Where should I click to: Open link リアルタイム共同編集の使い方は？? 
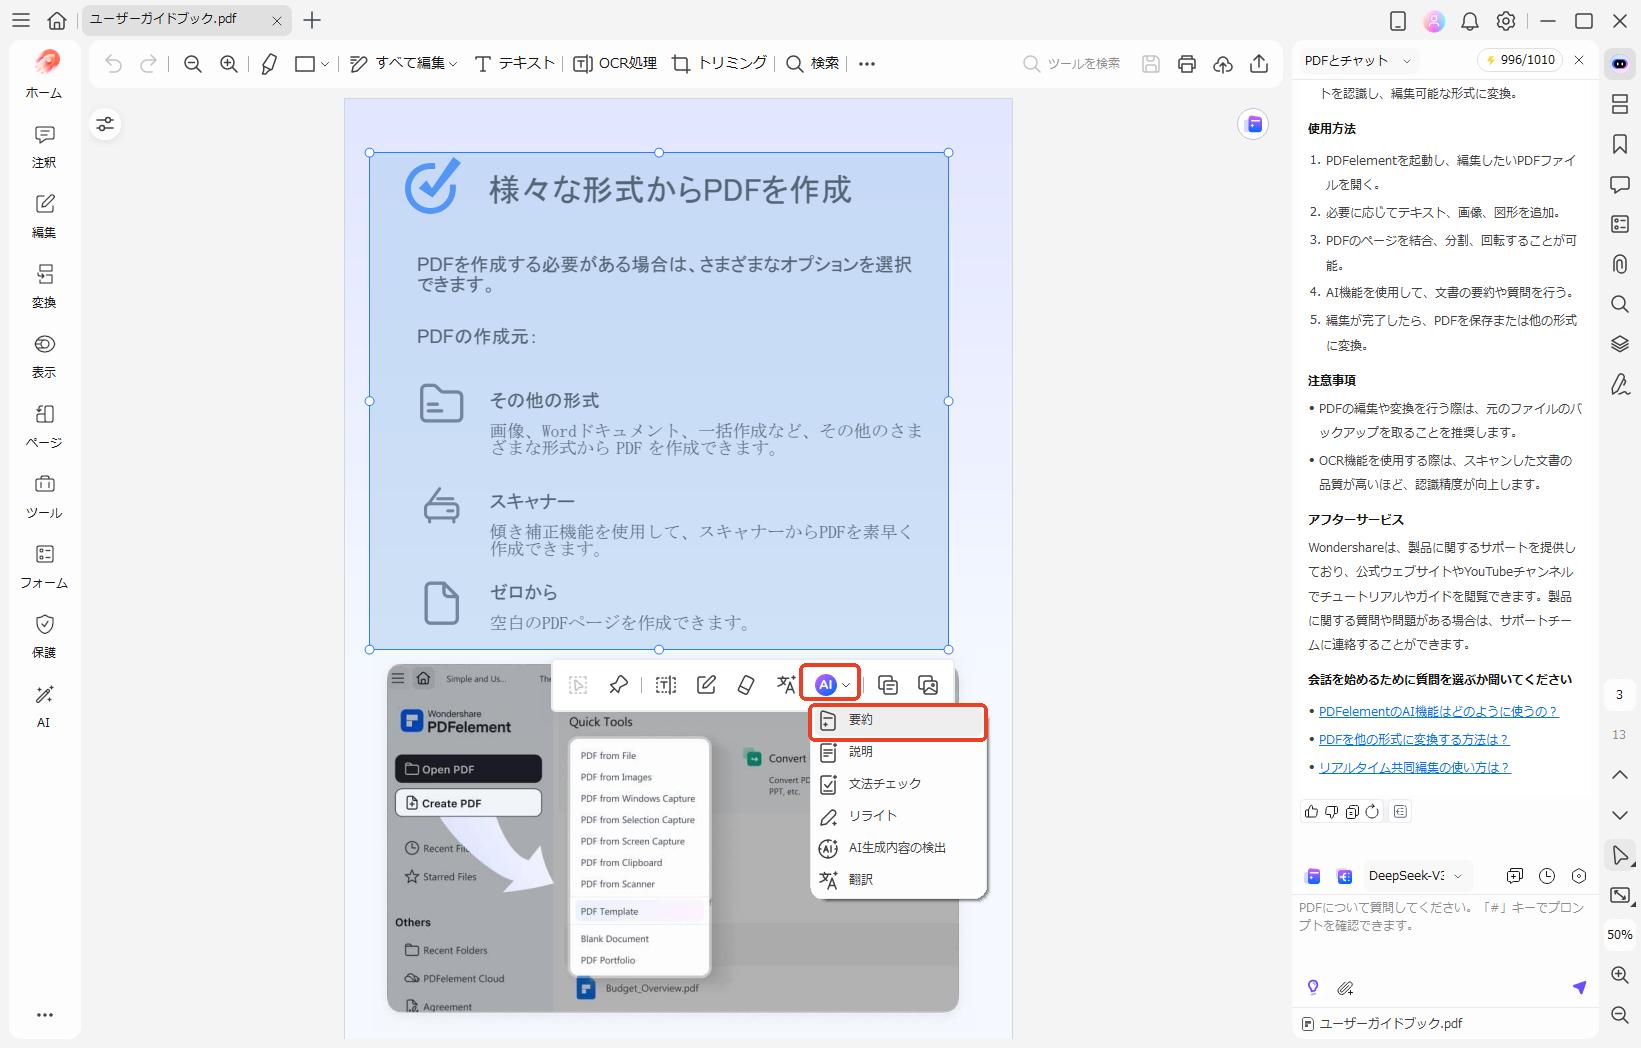coord(1415,767)
